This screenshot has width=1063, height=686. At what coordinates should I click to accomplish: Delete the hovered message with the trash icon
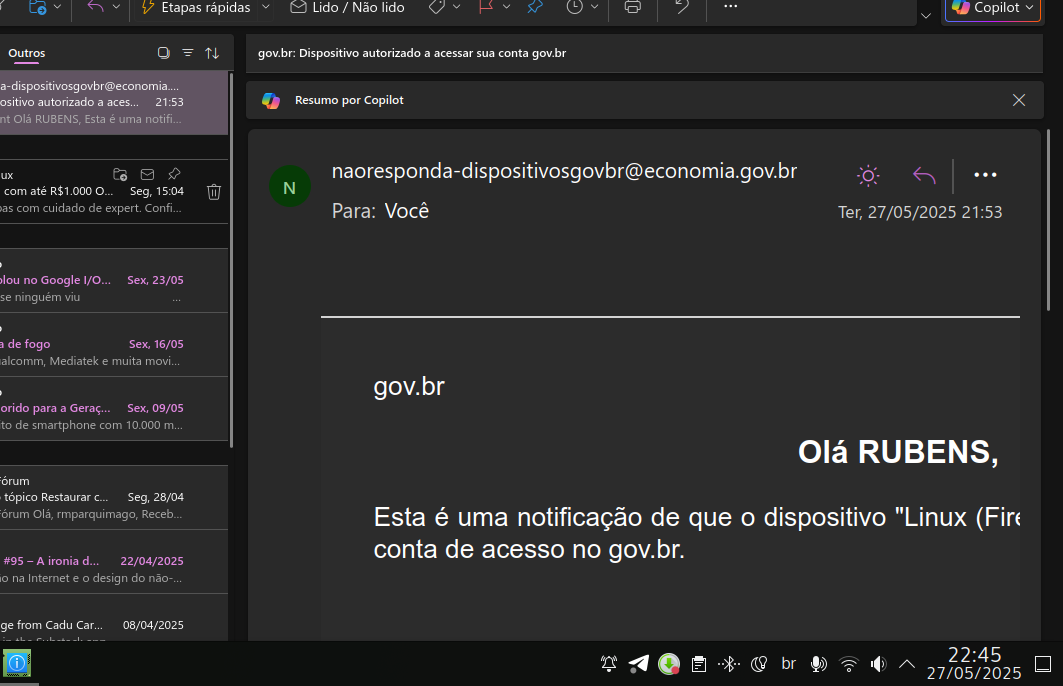pos(214,191)
